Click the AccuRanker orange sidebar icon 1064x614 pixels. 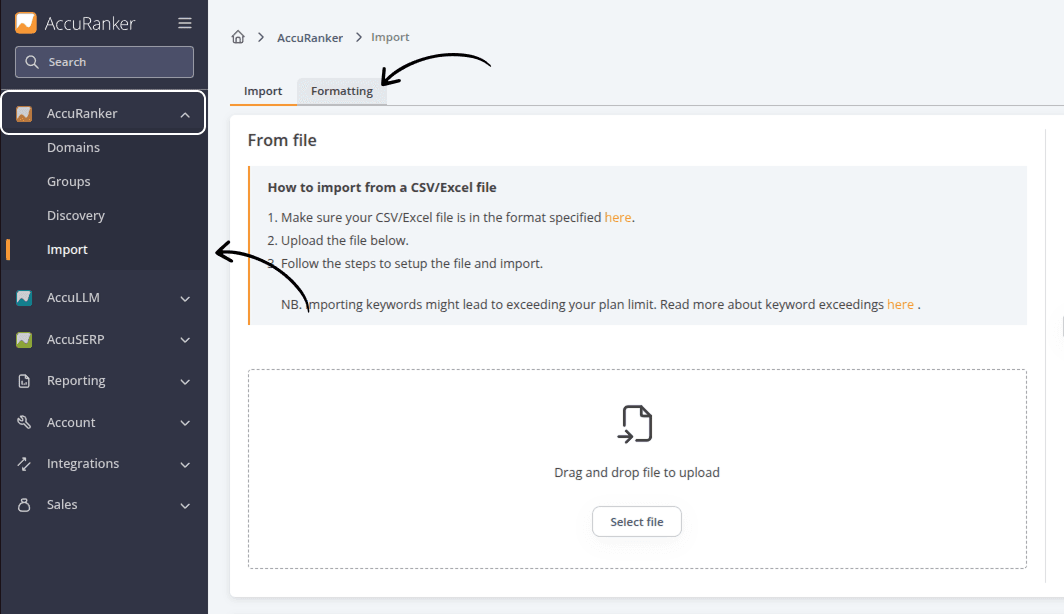[24, 113]
